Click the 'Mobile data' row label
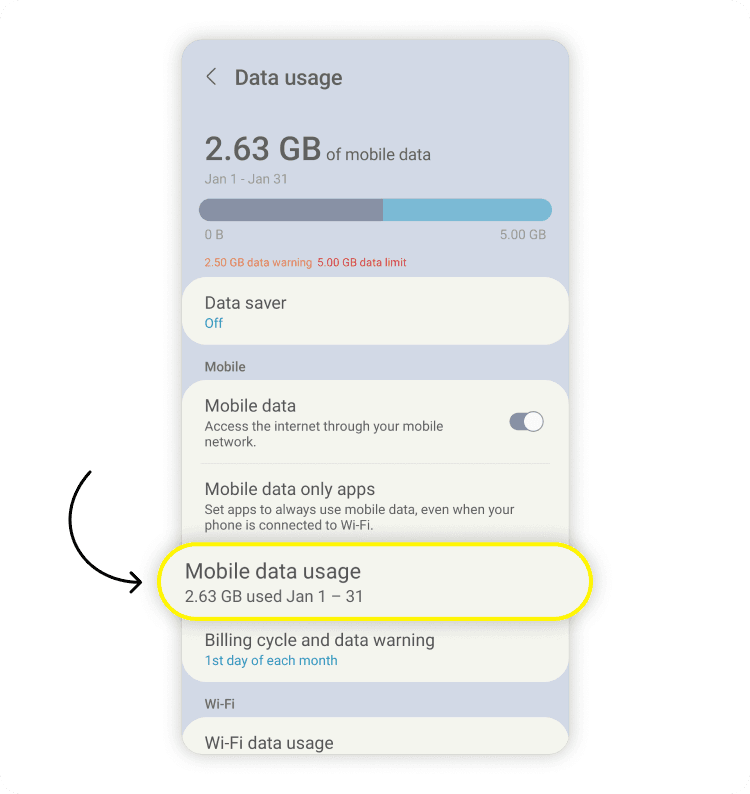750x794 pixels. [250, 406]
